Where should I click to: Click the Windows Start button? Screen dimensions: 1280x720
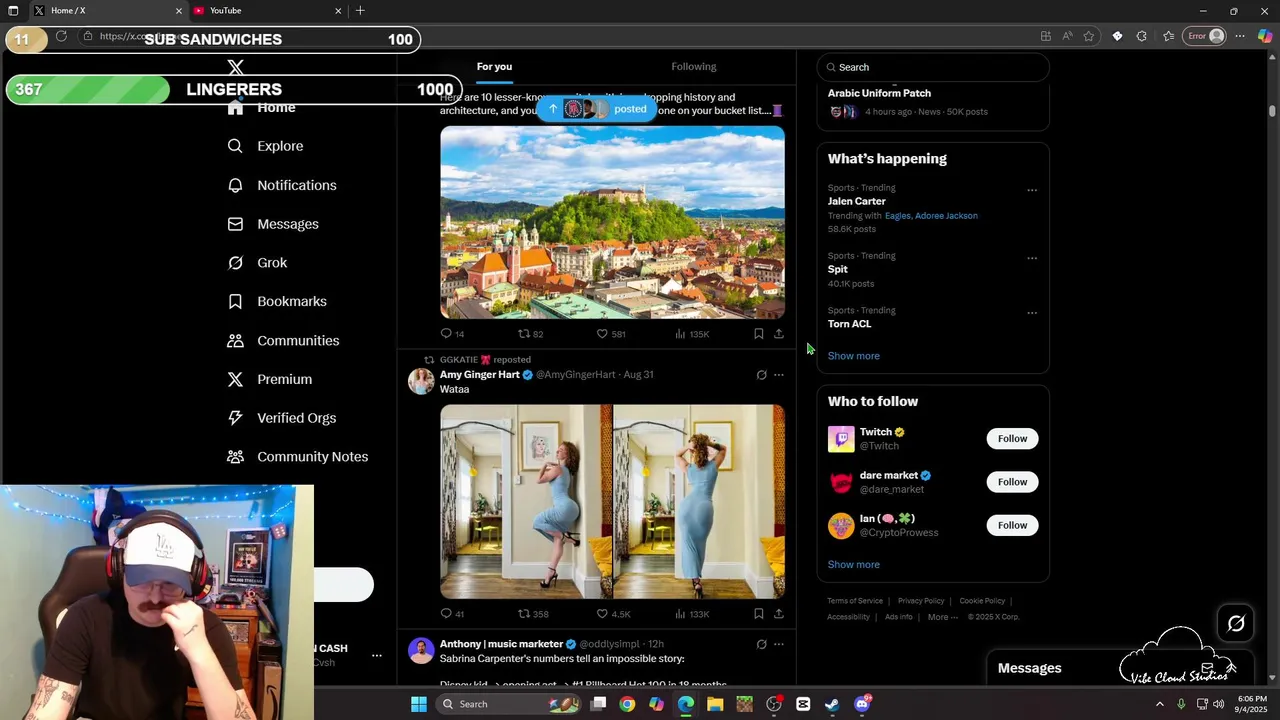click(419, 704)
